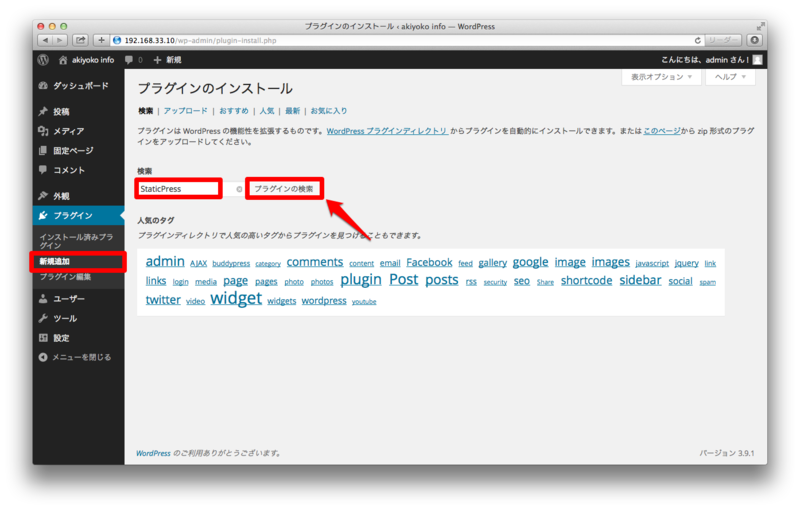Switch to 人気 popular tab

pos(267,111)
